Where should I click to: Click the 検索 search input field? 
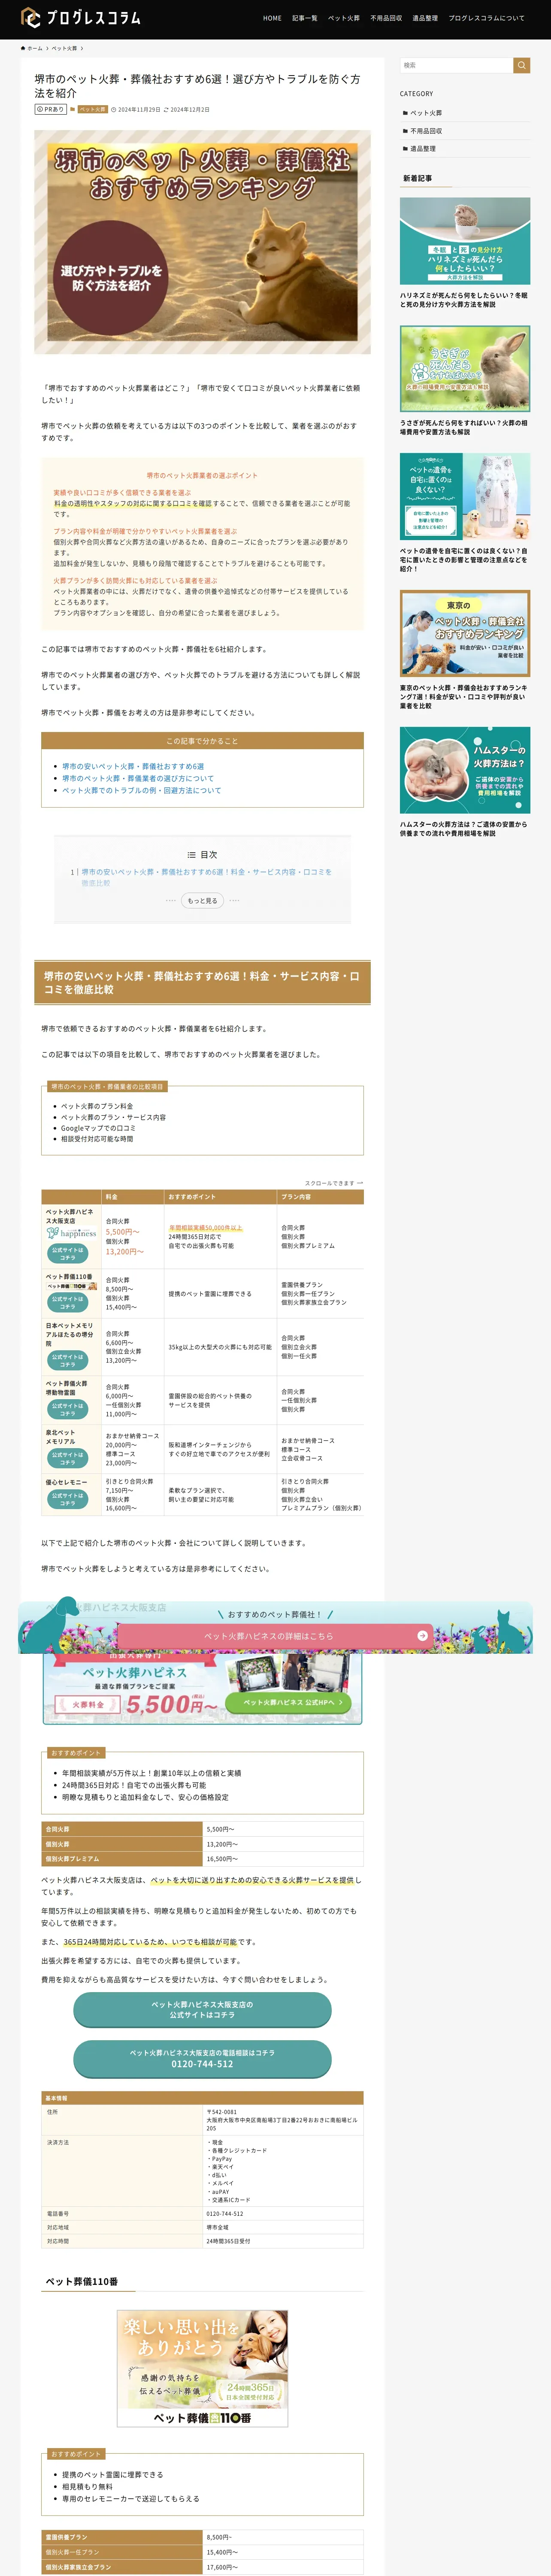(457, 65)
